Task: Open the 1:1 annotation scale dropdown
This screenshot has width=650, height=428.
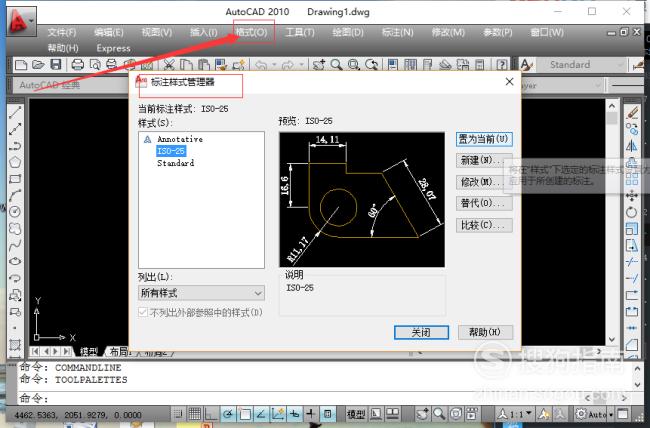Action: pos(515,413)
